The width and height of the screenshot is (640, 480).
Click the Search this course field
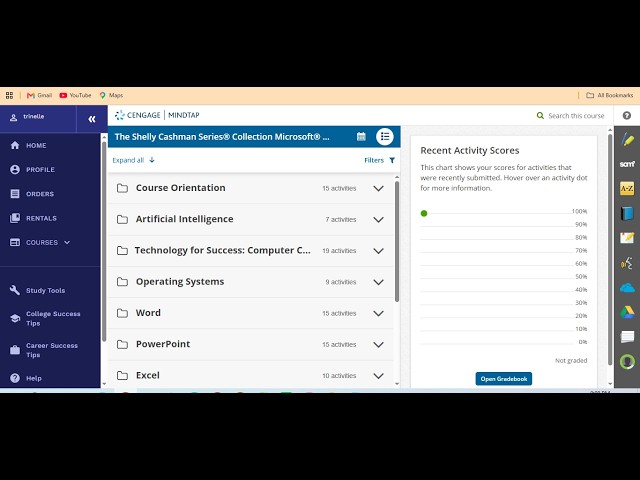click(576, 116)
